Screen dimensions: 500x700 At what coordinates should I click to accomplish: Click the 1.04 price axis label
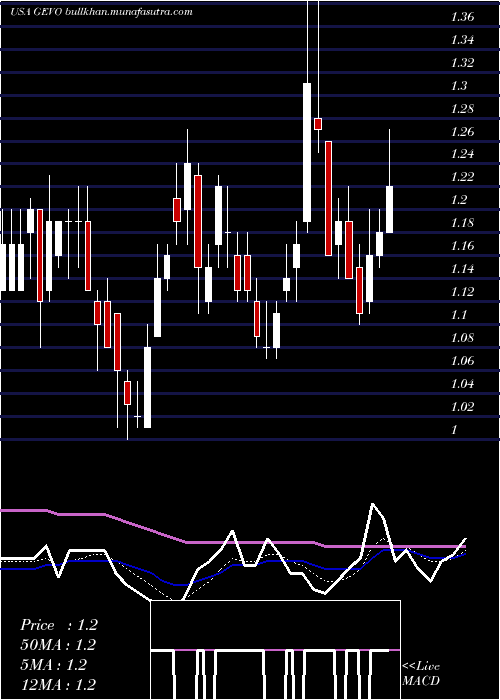[462, 384]
